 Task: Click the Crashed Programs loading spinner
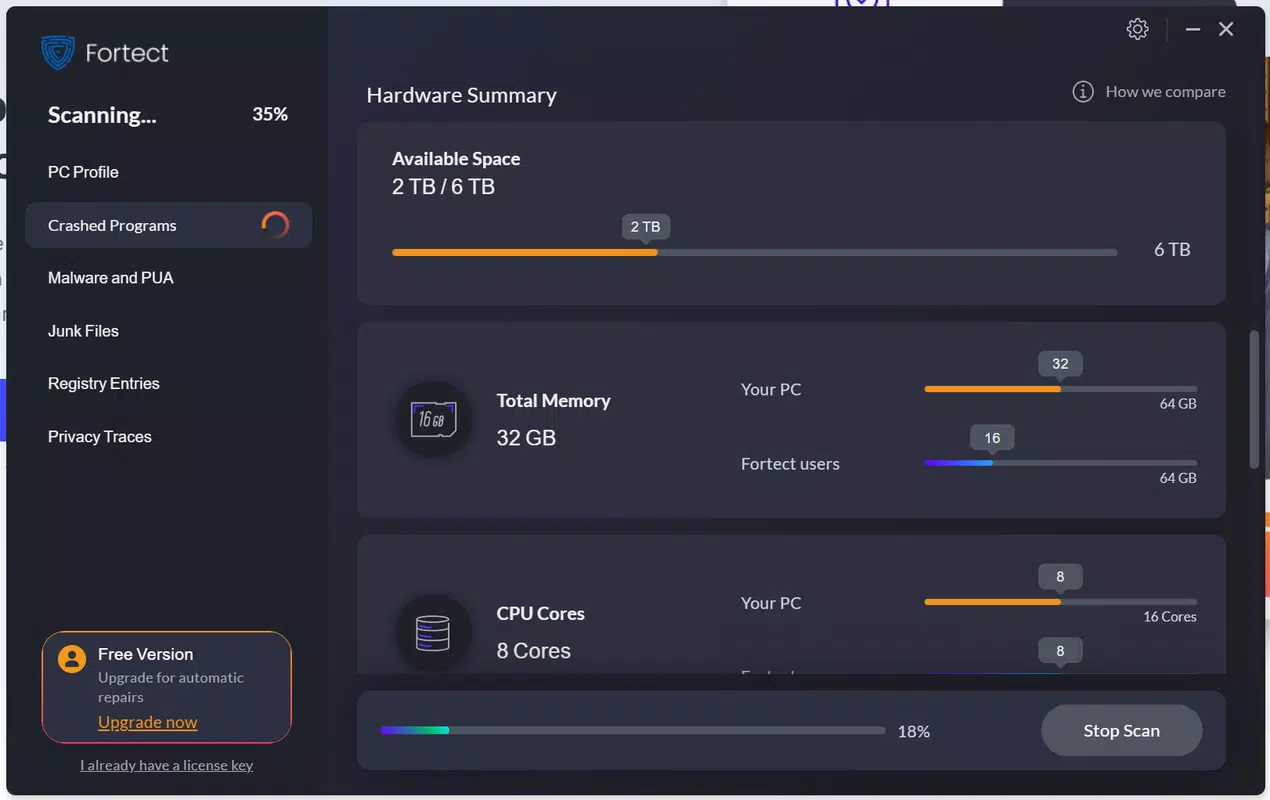[275, 225]
